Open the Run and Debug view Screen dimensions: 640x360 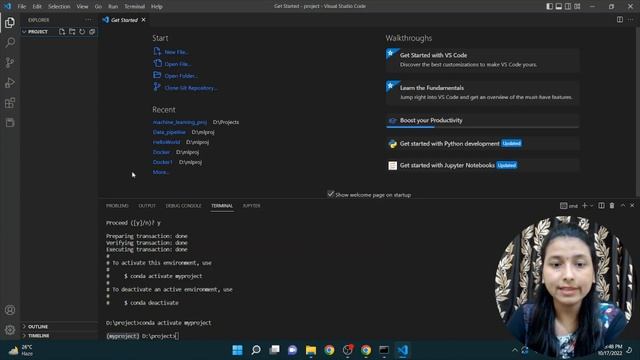point(10,82)
